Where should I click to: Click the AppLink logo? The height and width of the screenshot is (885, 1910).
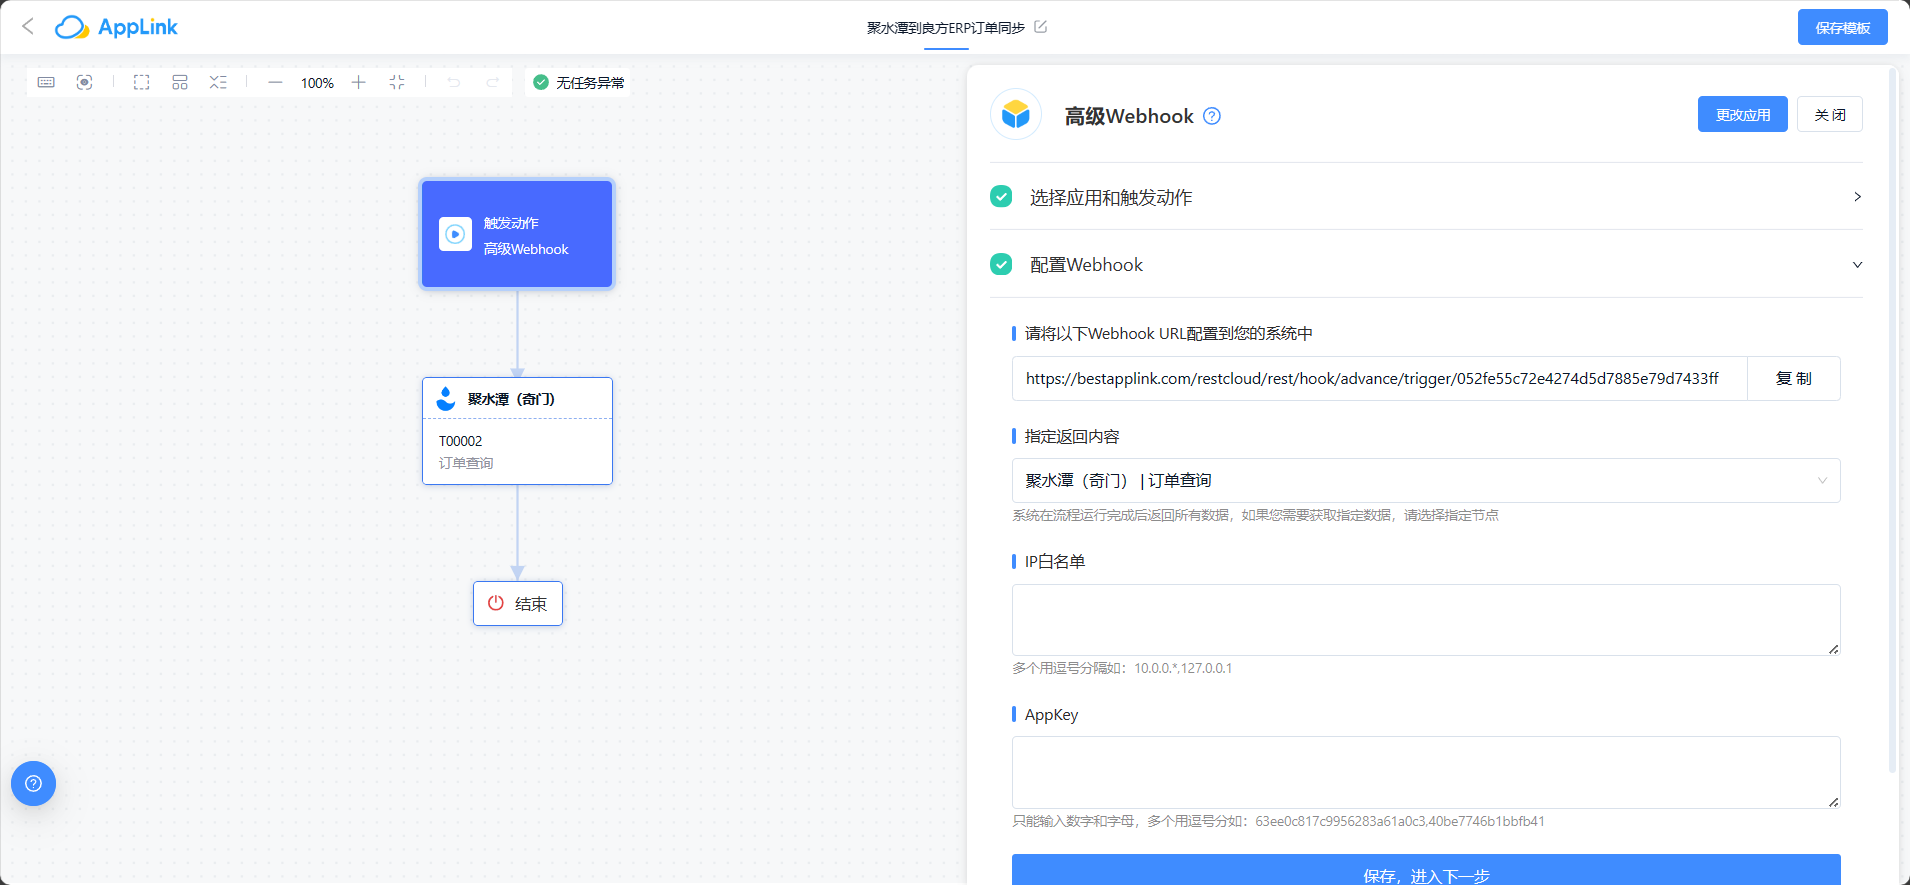click(116, 27)
